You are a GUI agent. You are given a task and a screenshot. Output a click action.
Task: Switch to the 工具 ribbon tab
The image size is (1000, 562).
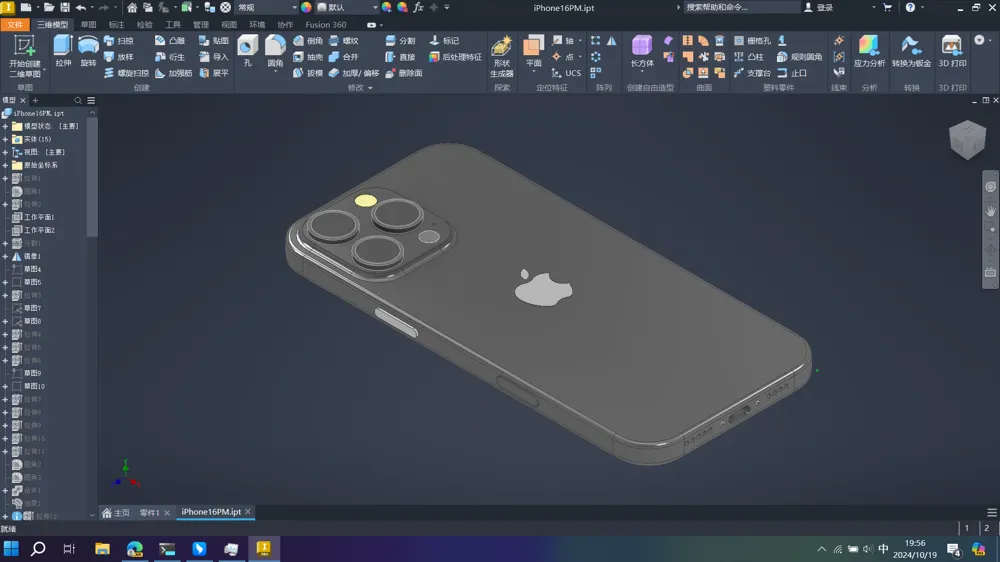[172, 25]
